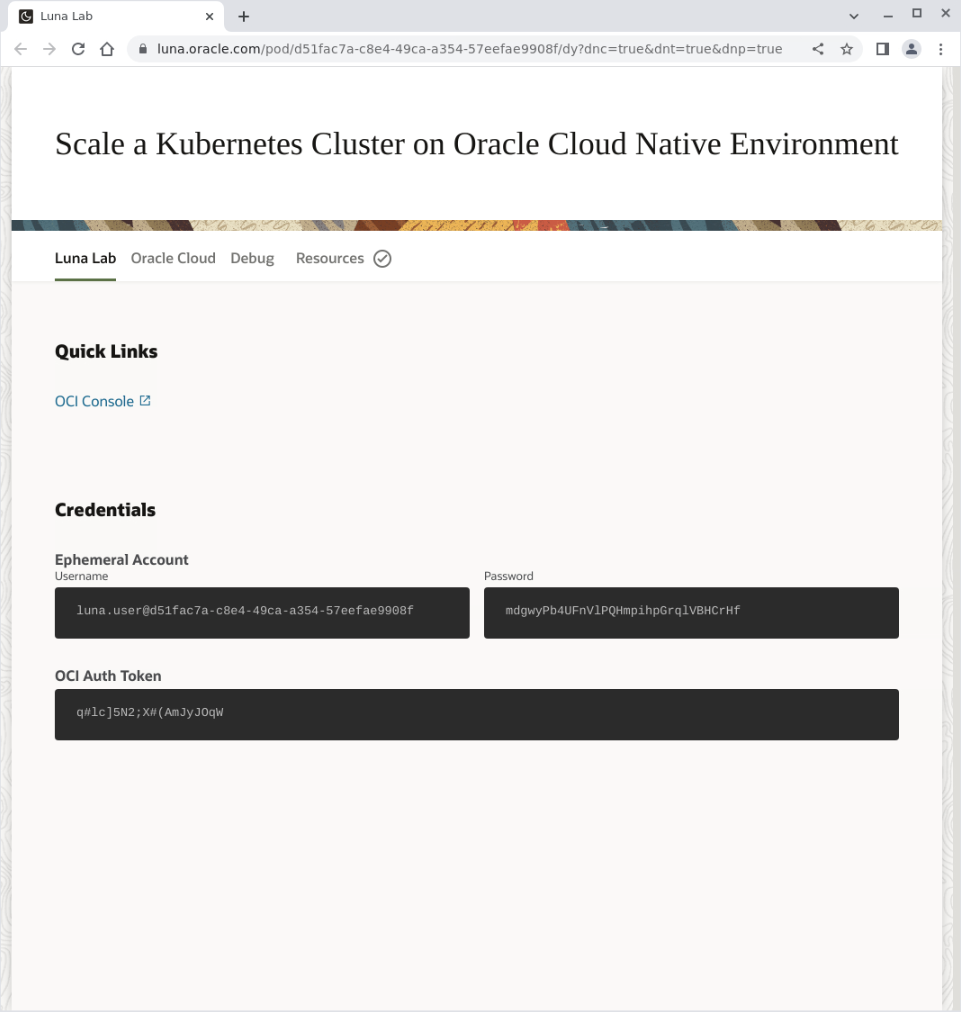Switch to the Oracle Cloud tab
This screenshot has width=961, height=1012.
pyautogui.click(x=173, y=258)
